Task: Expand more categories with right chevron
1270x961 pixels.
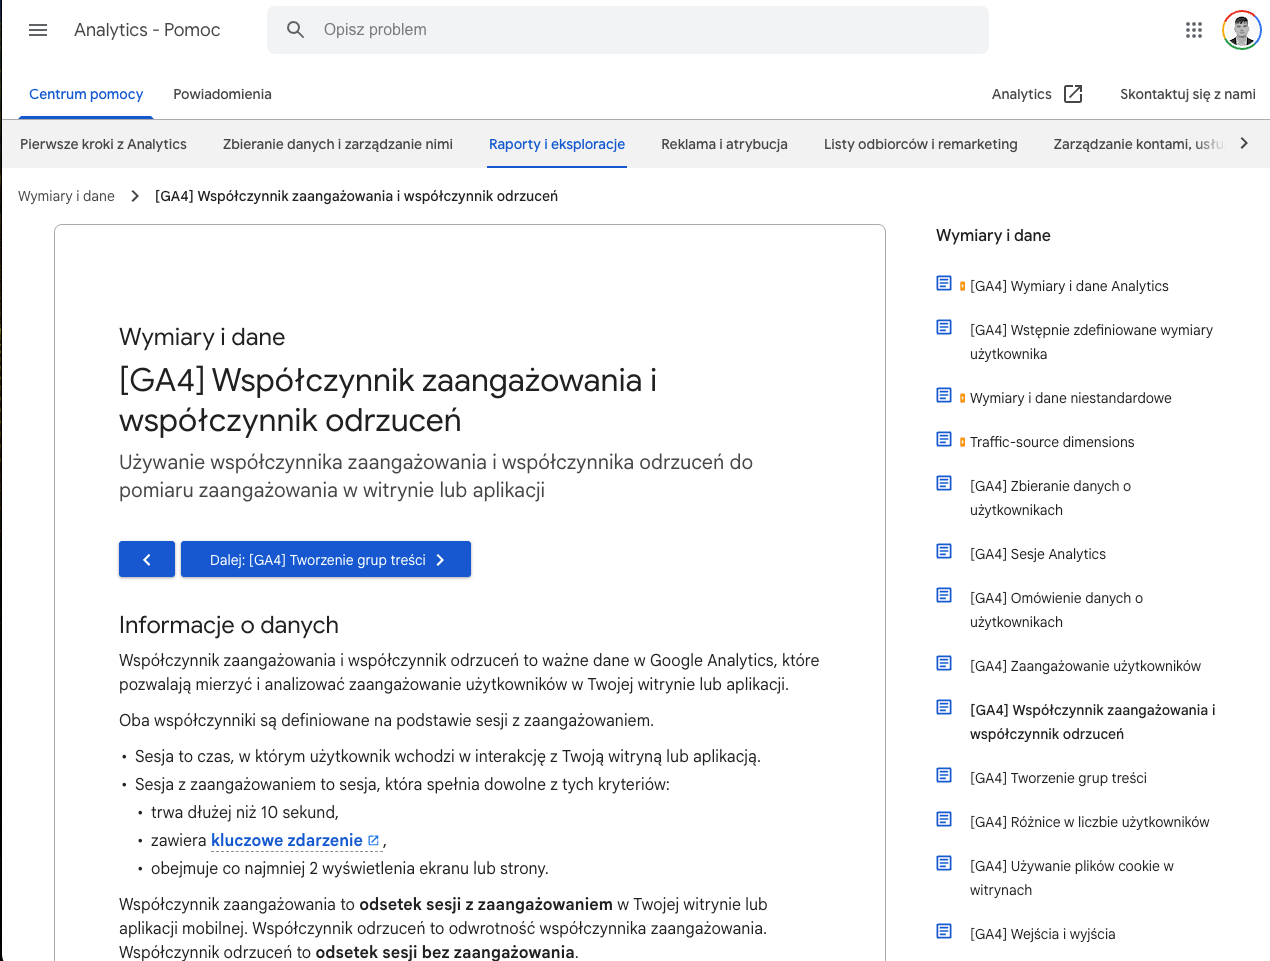Action: click(1244, 143)
